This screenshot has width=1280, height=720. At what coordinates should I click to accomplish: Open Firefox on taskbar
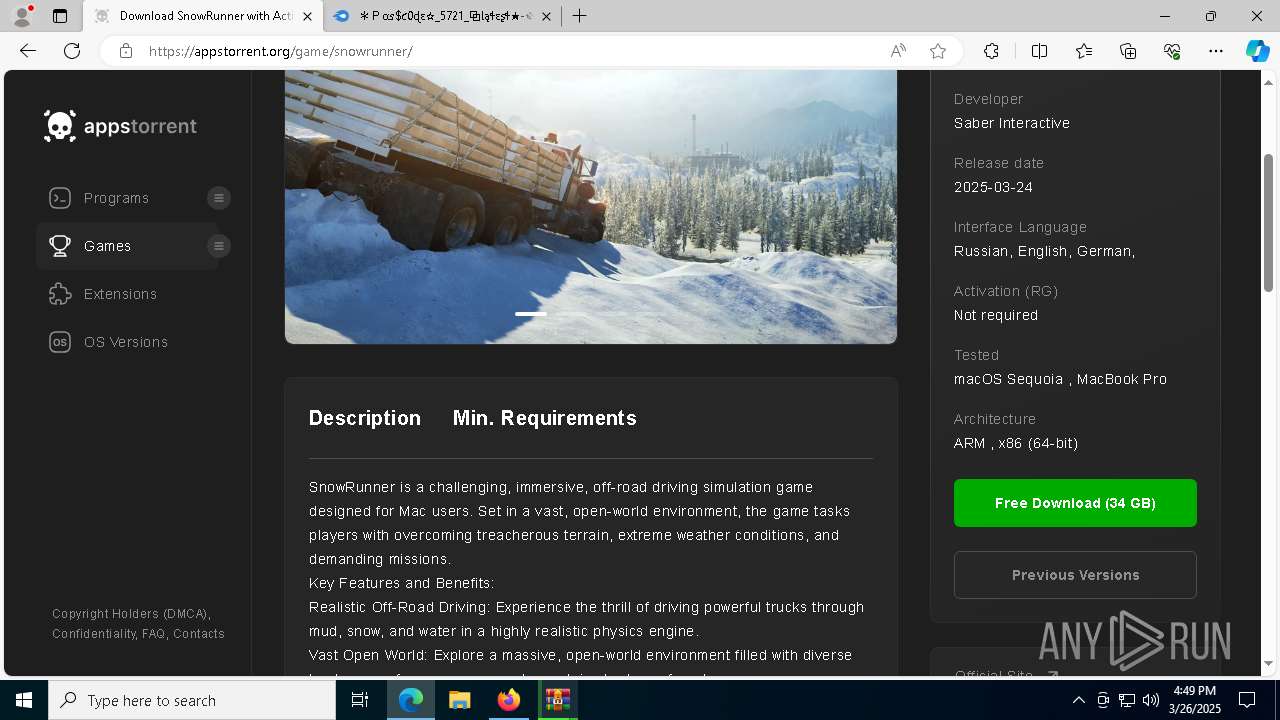(509, 700)
